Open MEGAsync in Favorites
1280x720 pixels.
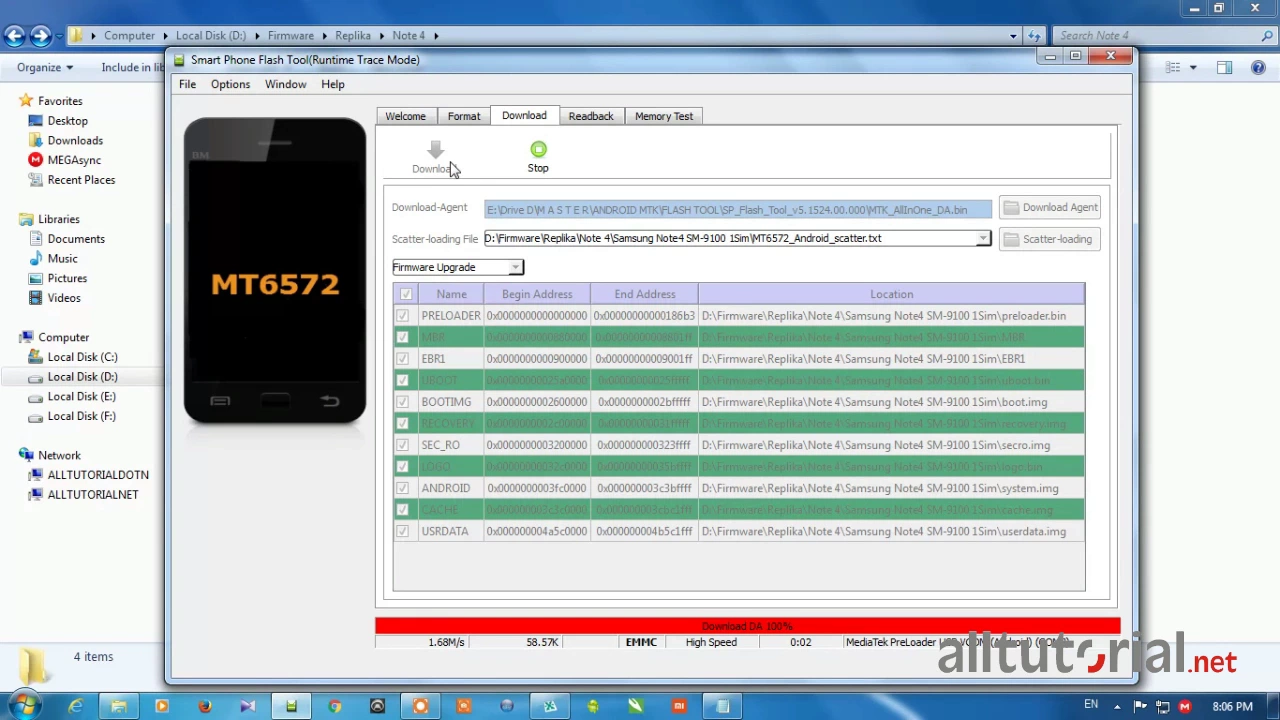pyautogui.click(x=74, y=160)
